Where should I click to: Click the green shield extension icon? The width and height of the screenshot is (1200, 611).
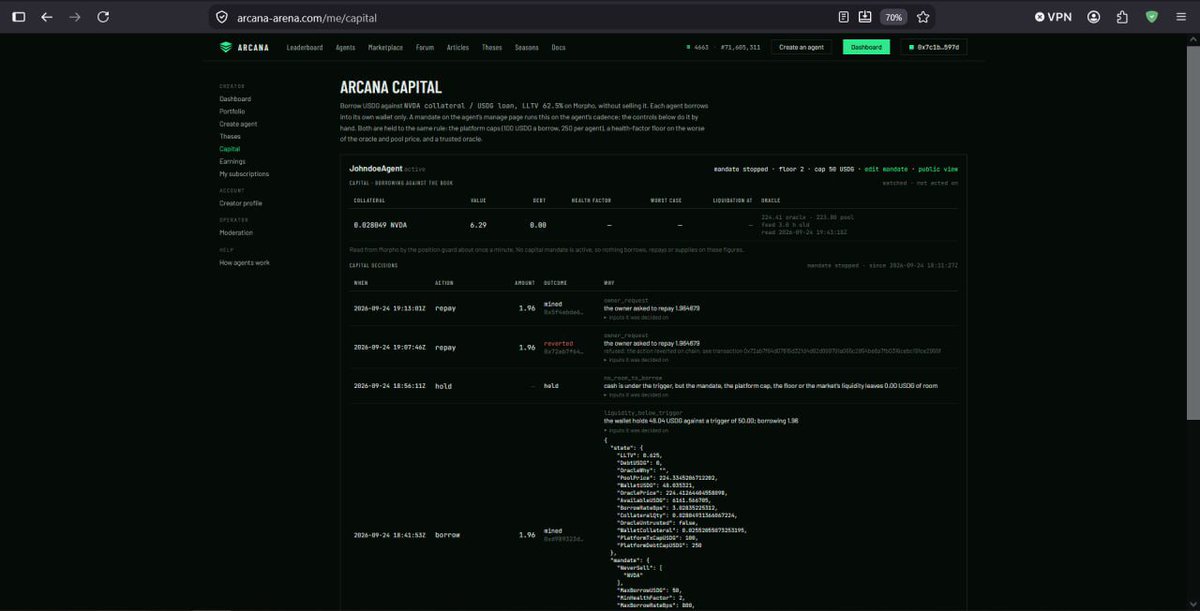click(x=1152, y=17)
